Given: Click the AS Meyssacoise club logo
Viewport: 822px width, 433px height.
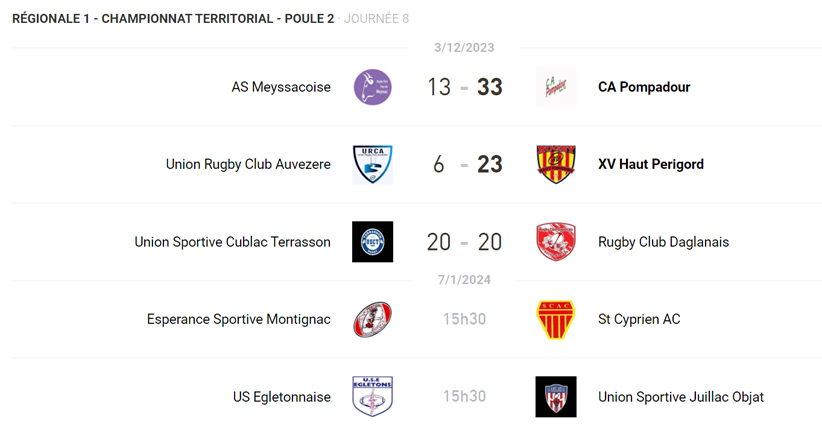Looking at the screenshot, I should [372, 87].
